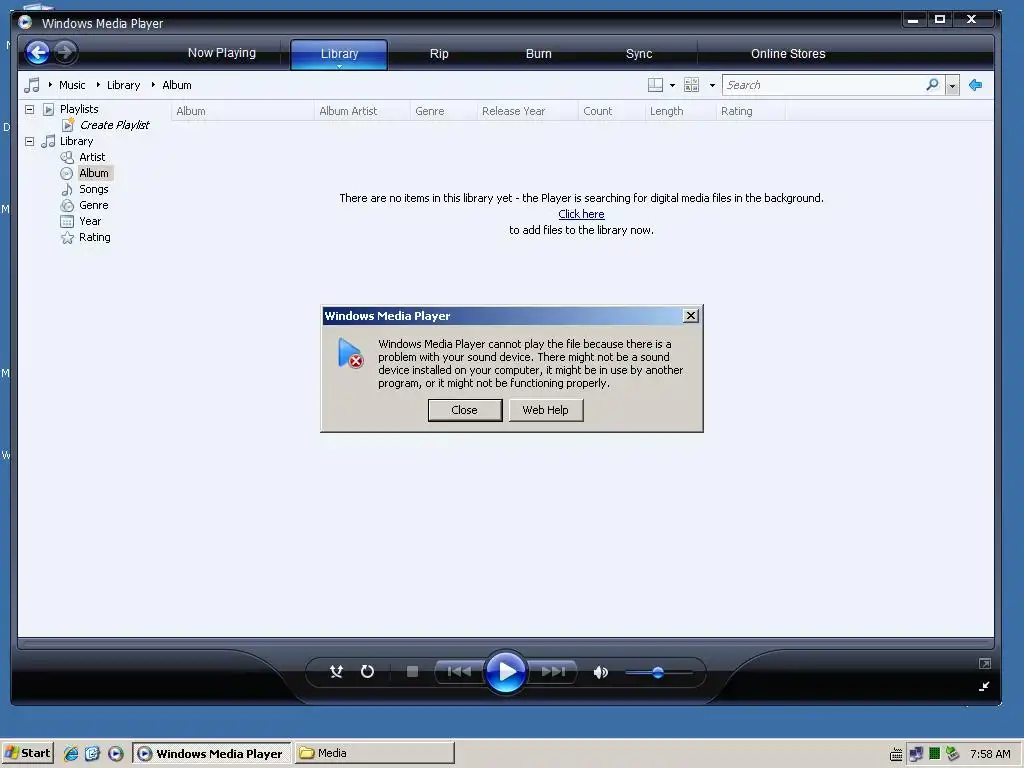Open the Layout options icon
1024x768 pixels.
pyautogui.click(x=655, y=85)
